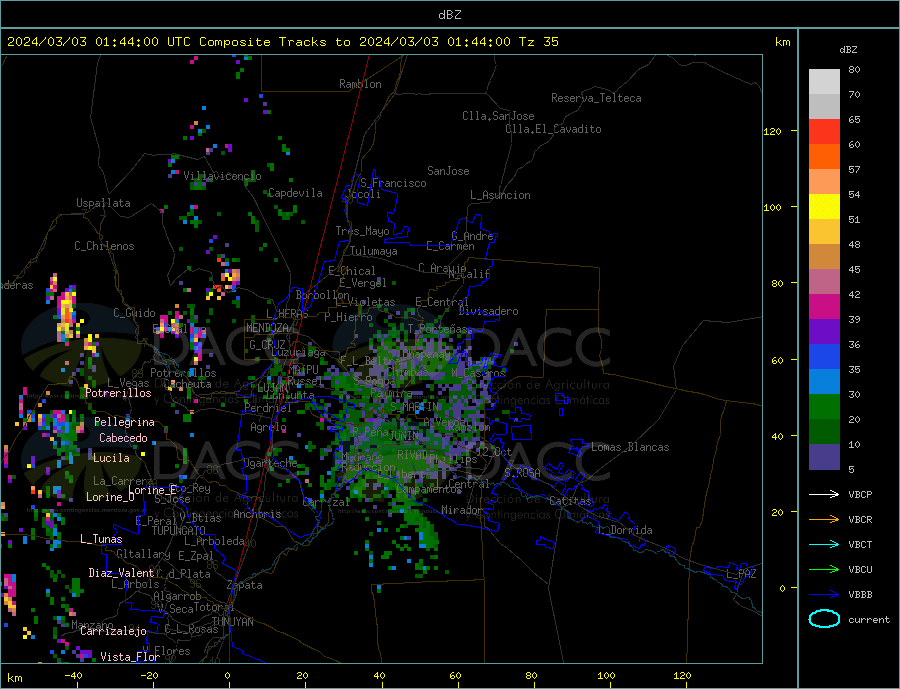This screenshot has height=689, width=900.
Task: Click the Cabecedo place label
Action: 123,438
